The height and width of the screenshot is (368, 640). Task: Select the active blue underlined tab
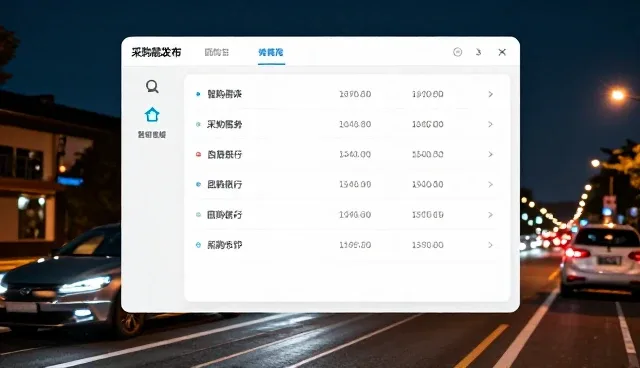271,52
